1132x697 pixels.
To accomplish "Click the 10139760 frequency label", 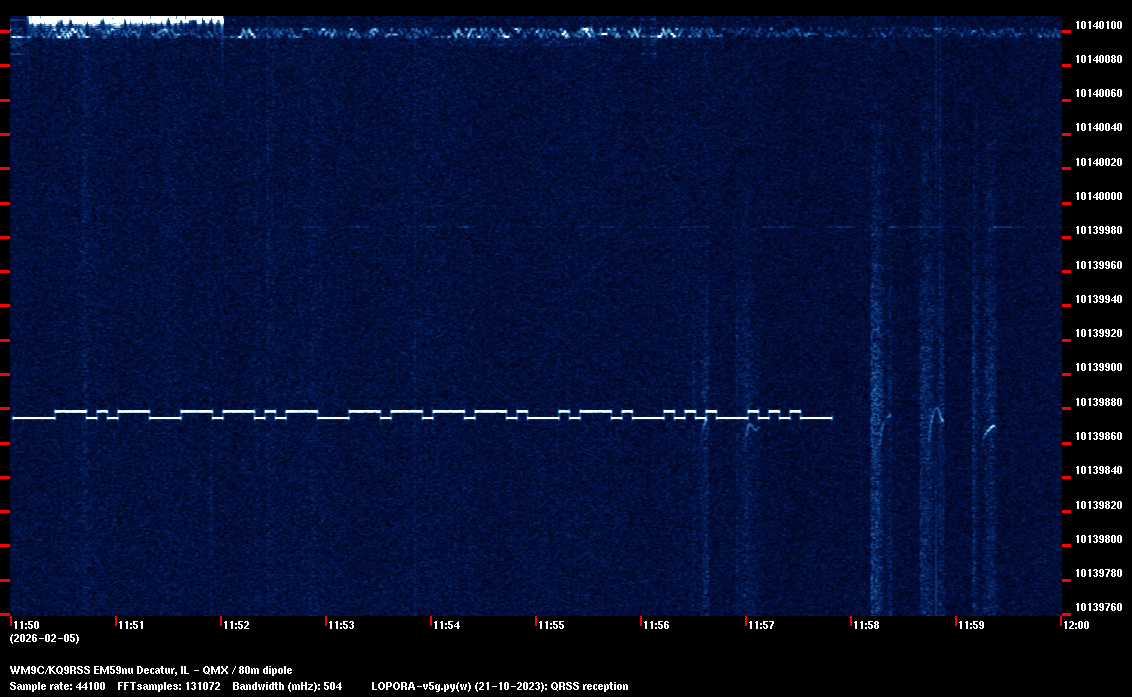I will click(1098, 607).
